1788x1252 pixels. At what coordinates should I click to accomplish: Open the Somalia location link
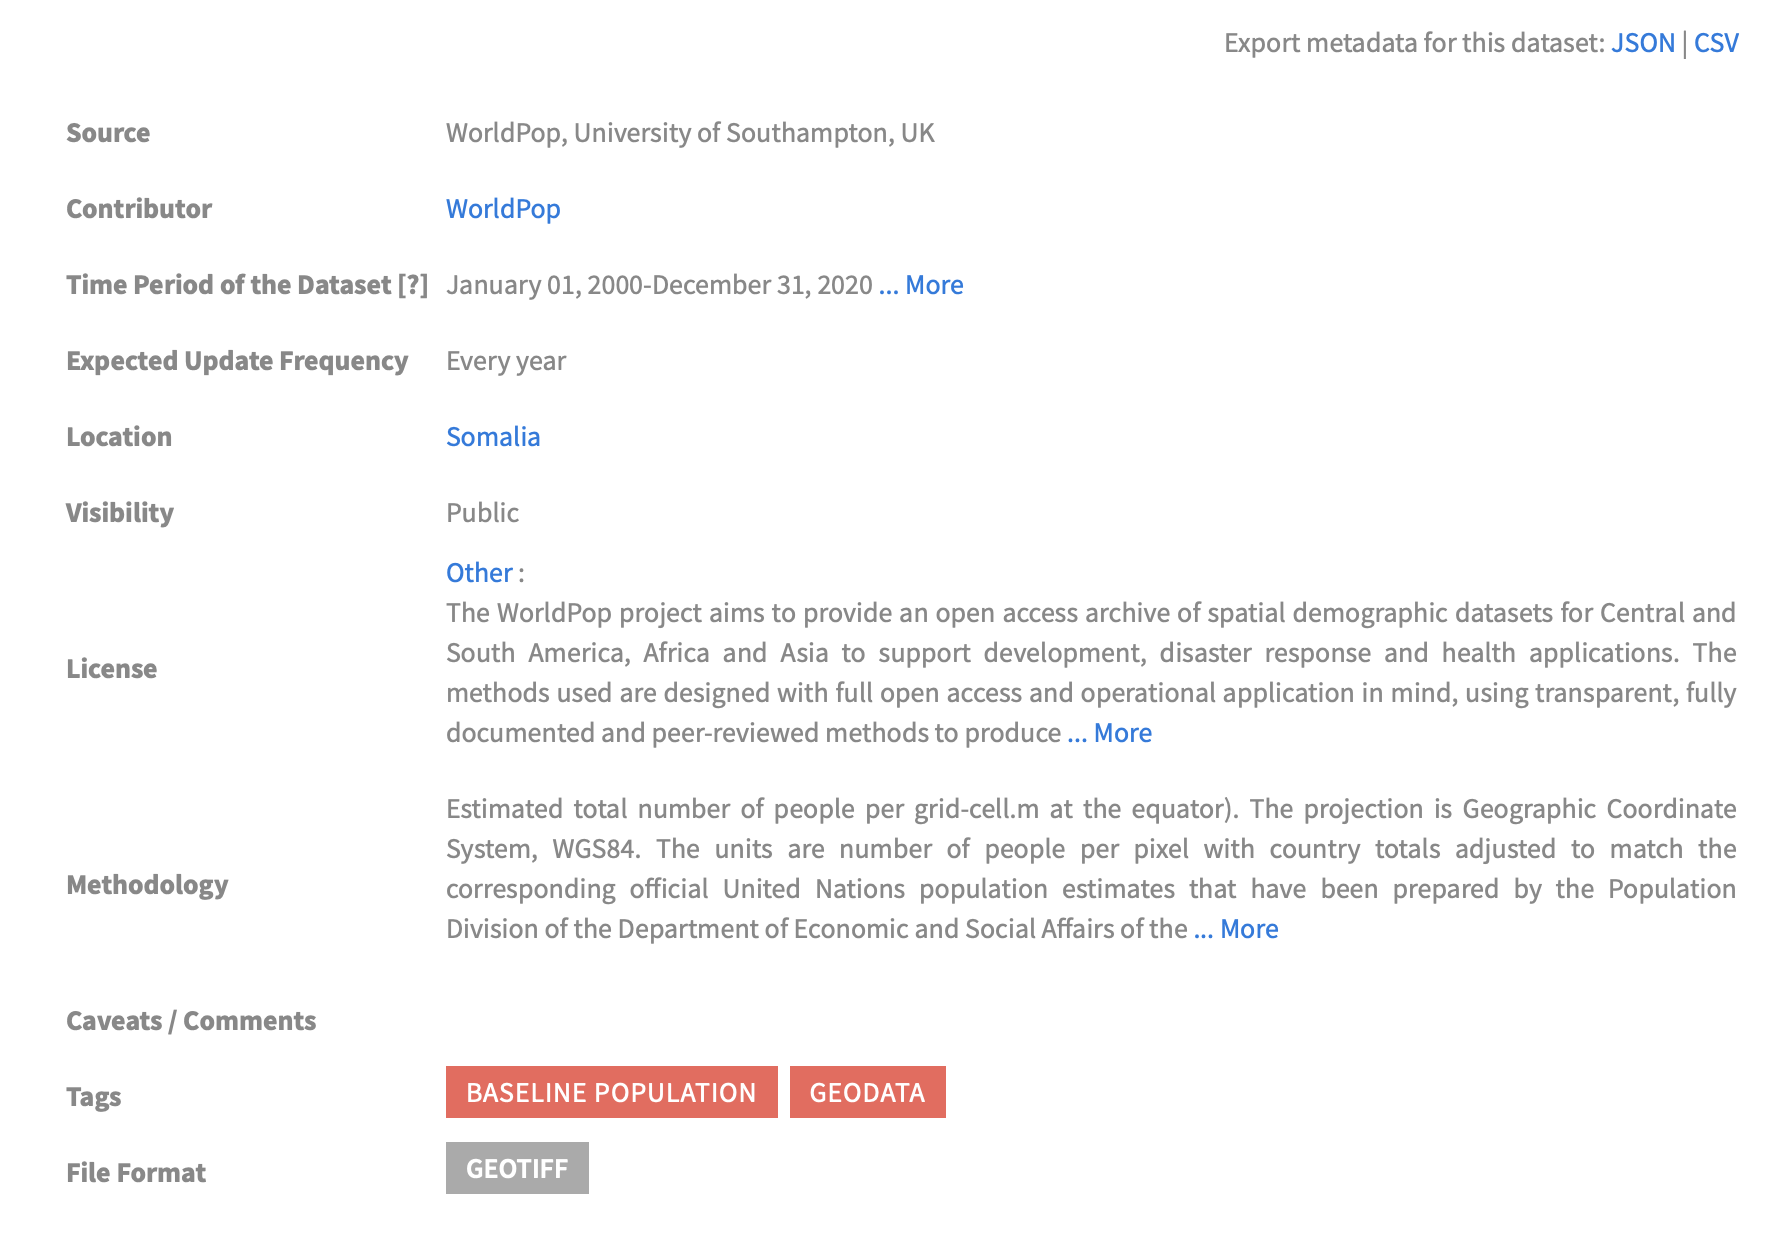point(493,437)
